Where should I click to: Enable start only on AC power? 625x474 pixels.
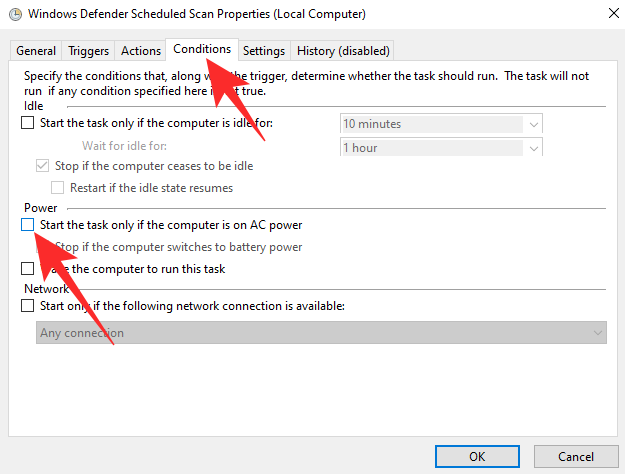click(28, 226)
